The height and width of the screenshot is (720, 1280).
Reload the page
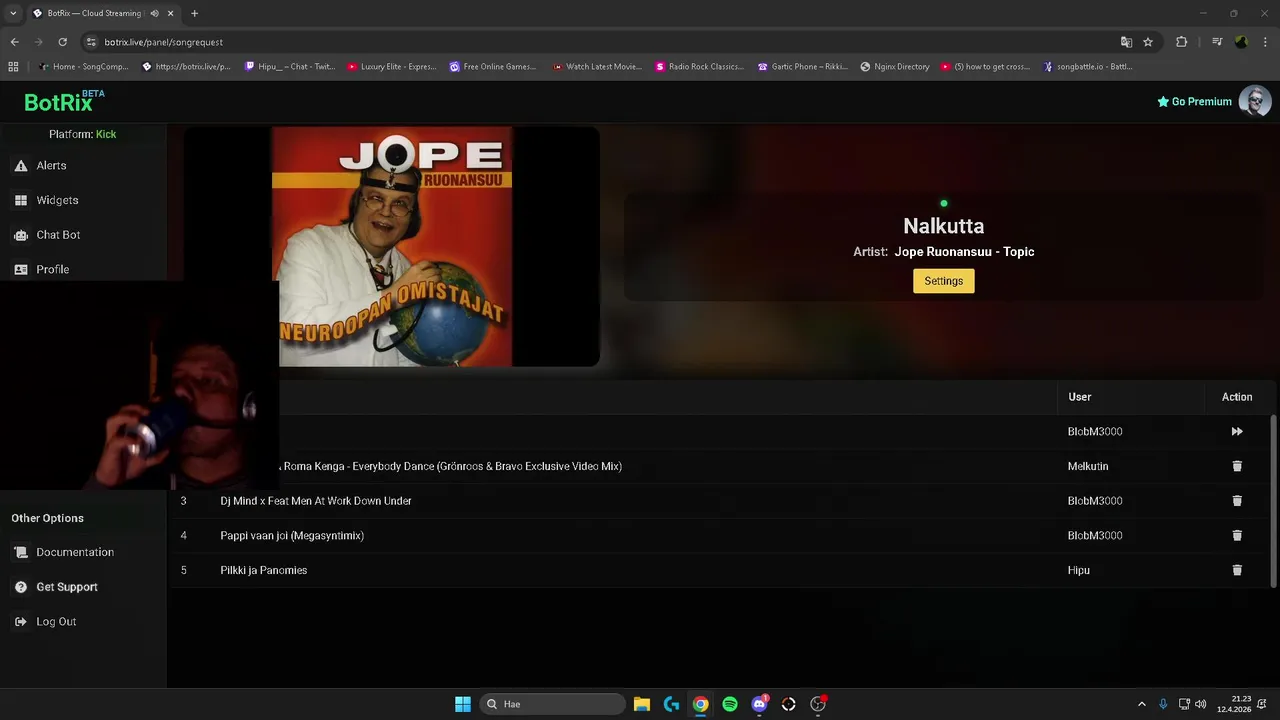[62, 42]
